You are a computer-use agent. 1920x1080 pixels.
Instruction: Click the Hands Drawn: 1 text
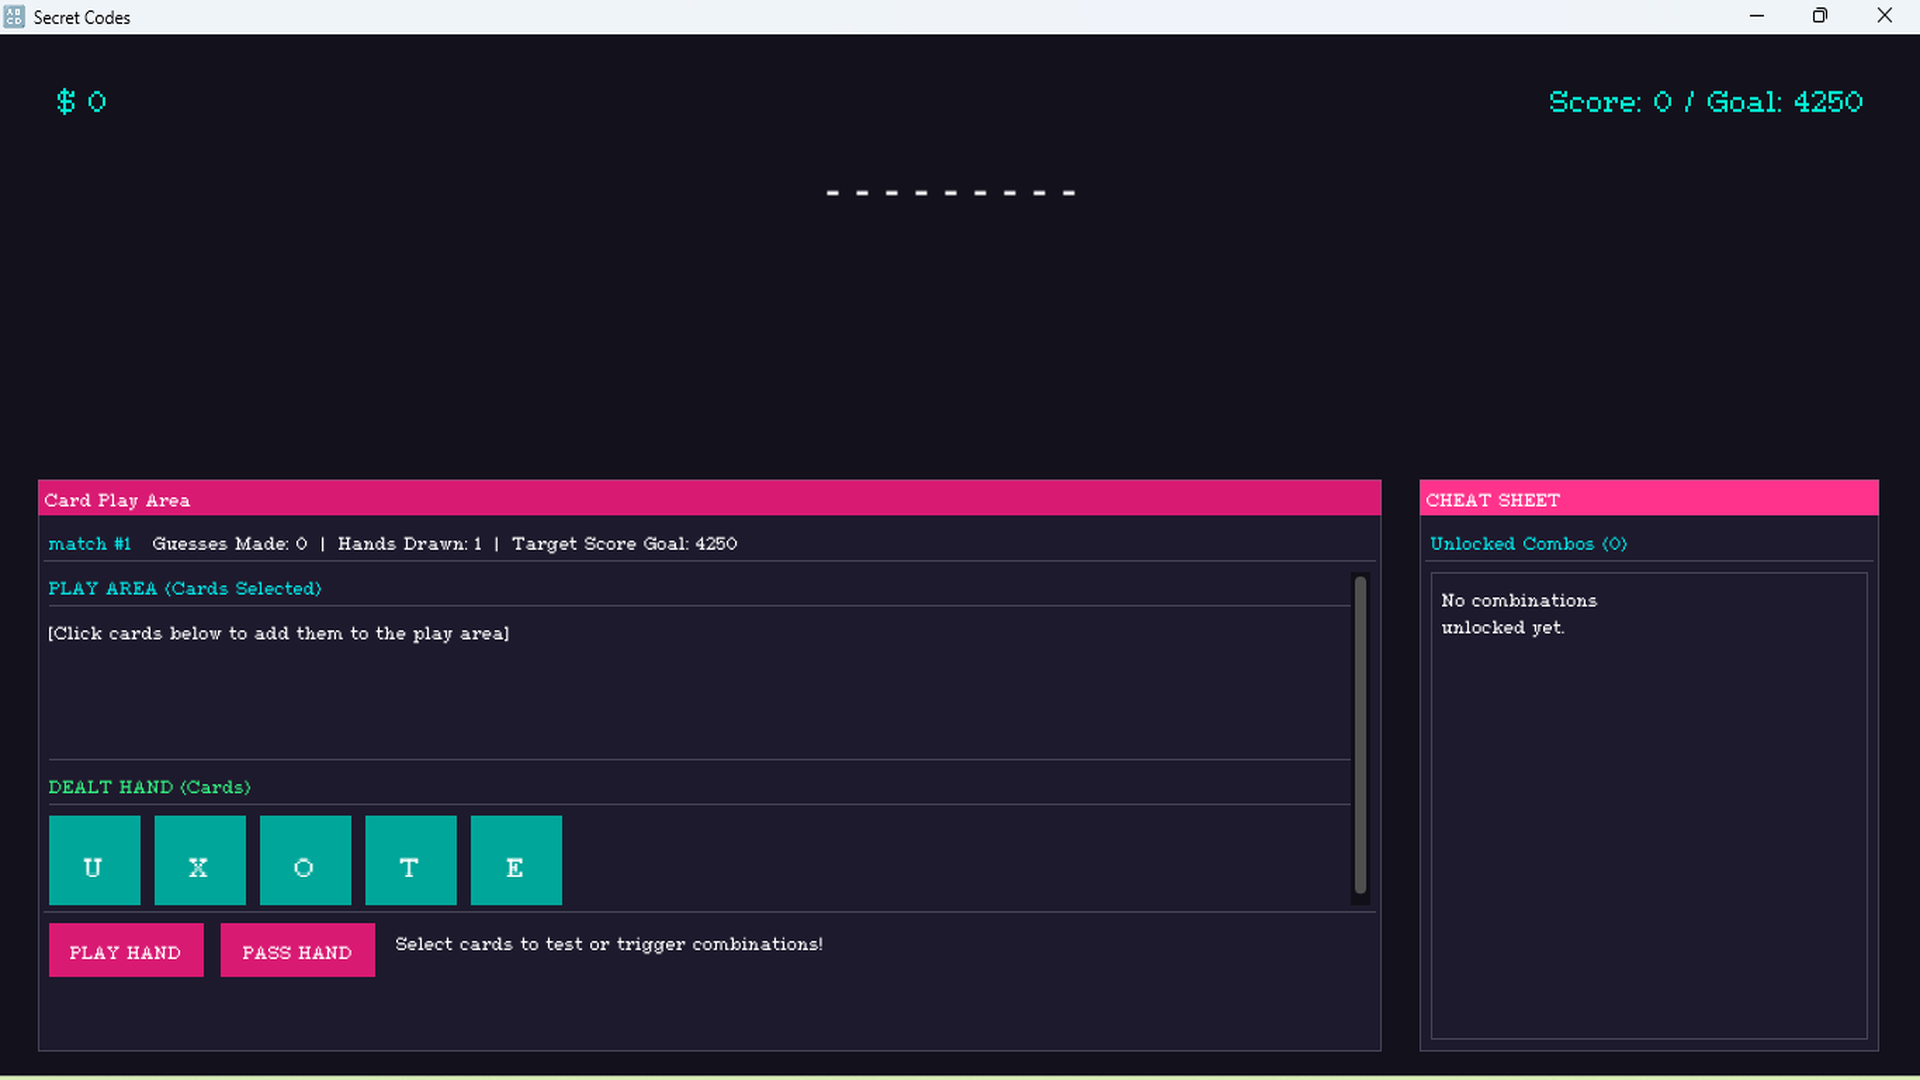409,544
